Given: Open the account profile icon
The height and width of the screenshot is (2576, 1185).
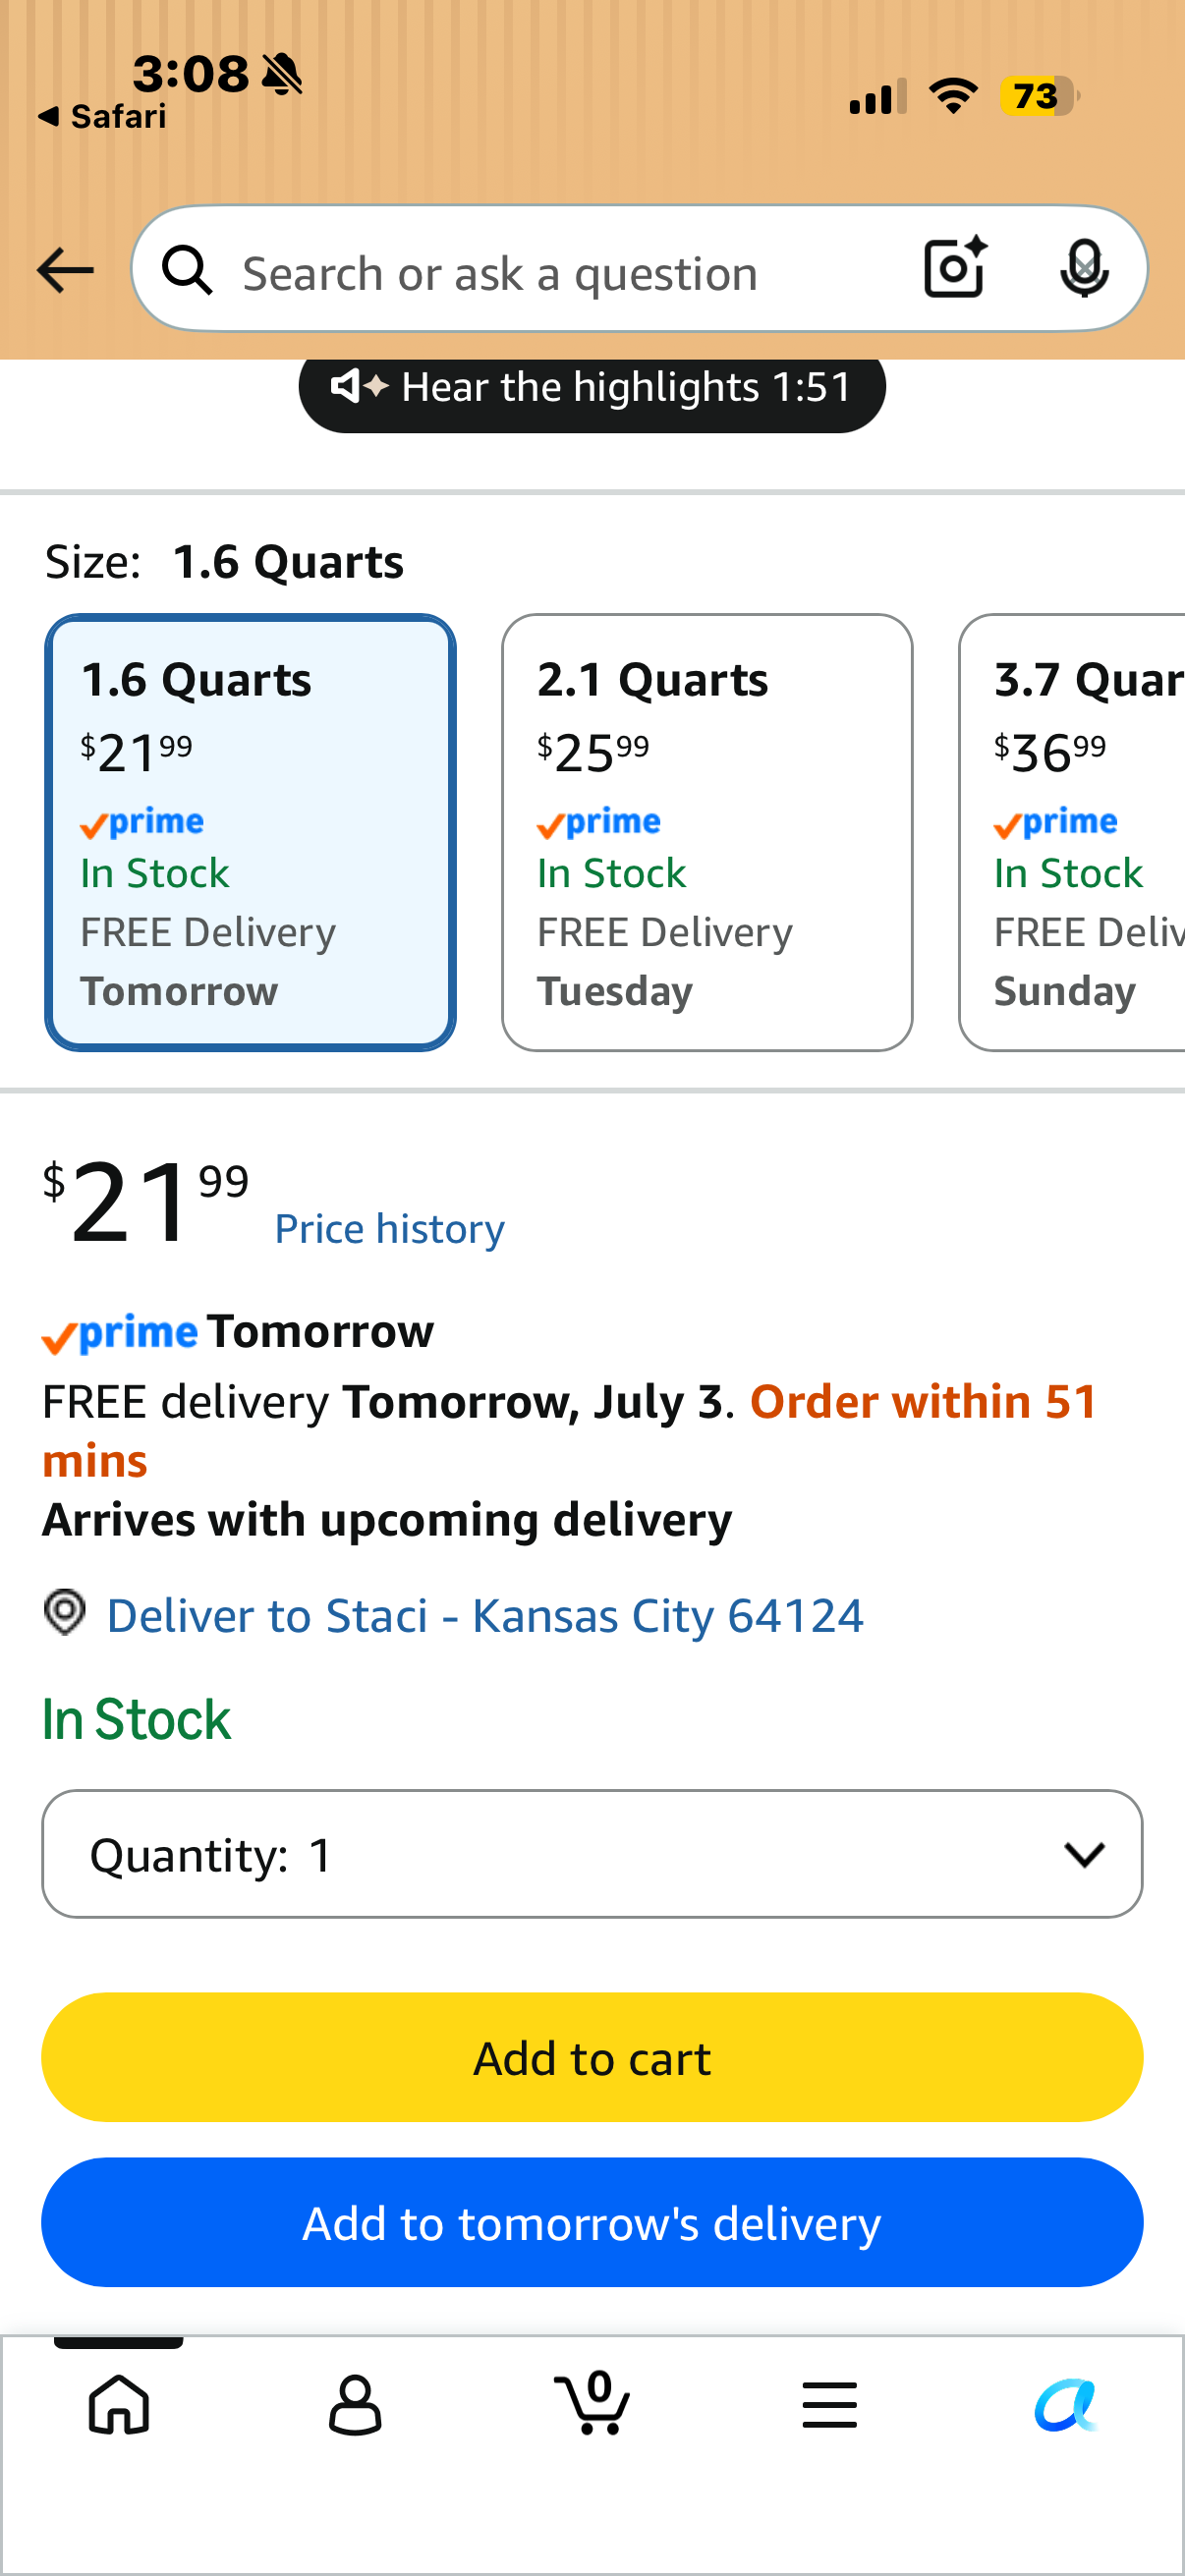Looking at the screenshot, I should 355,2404.
